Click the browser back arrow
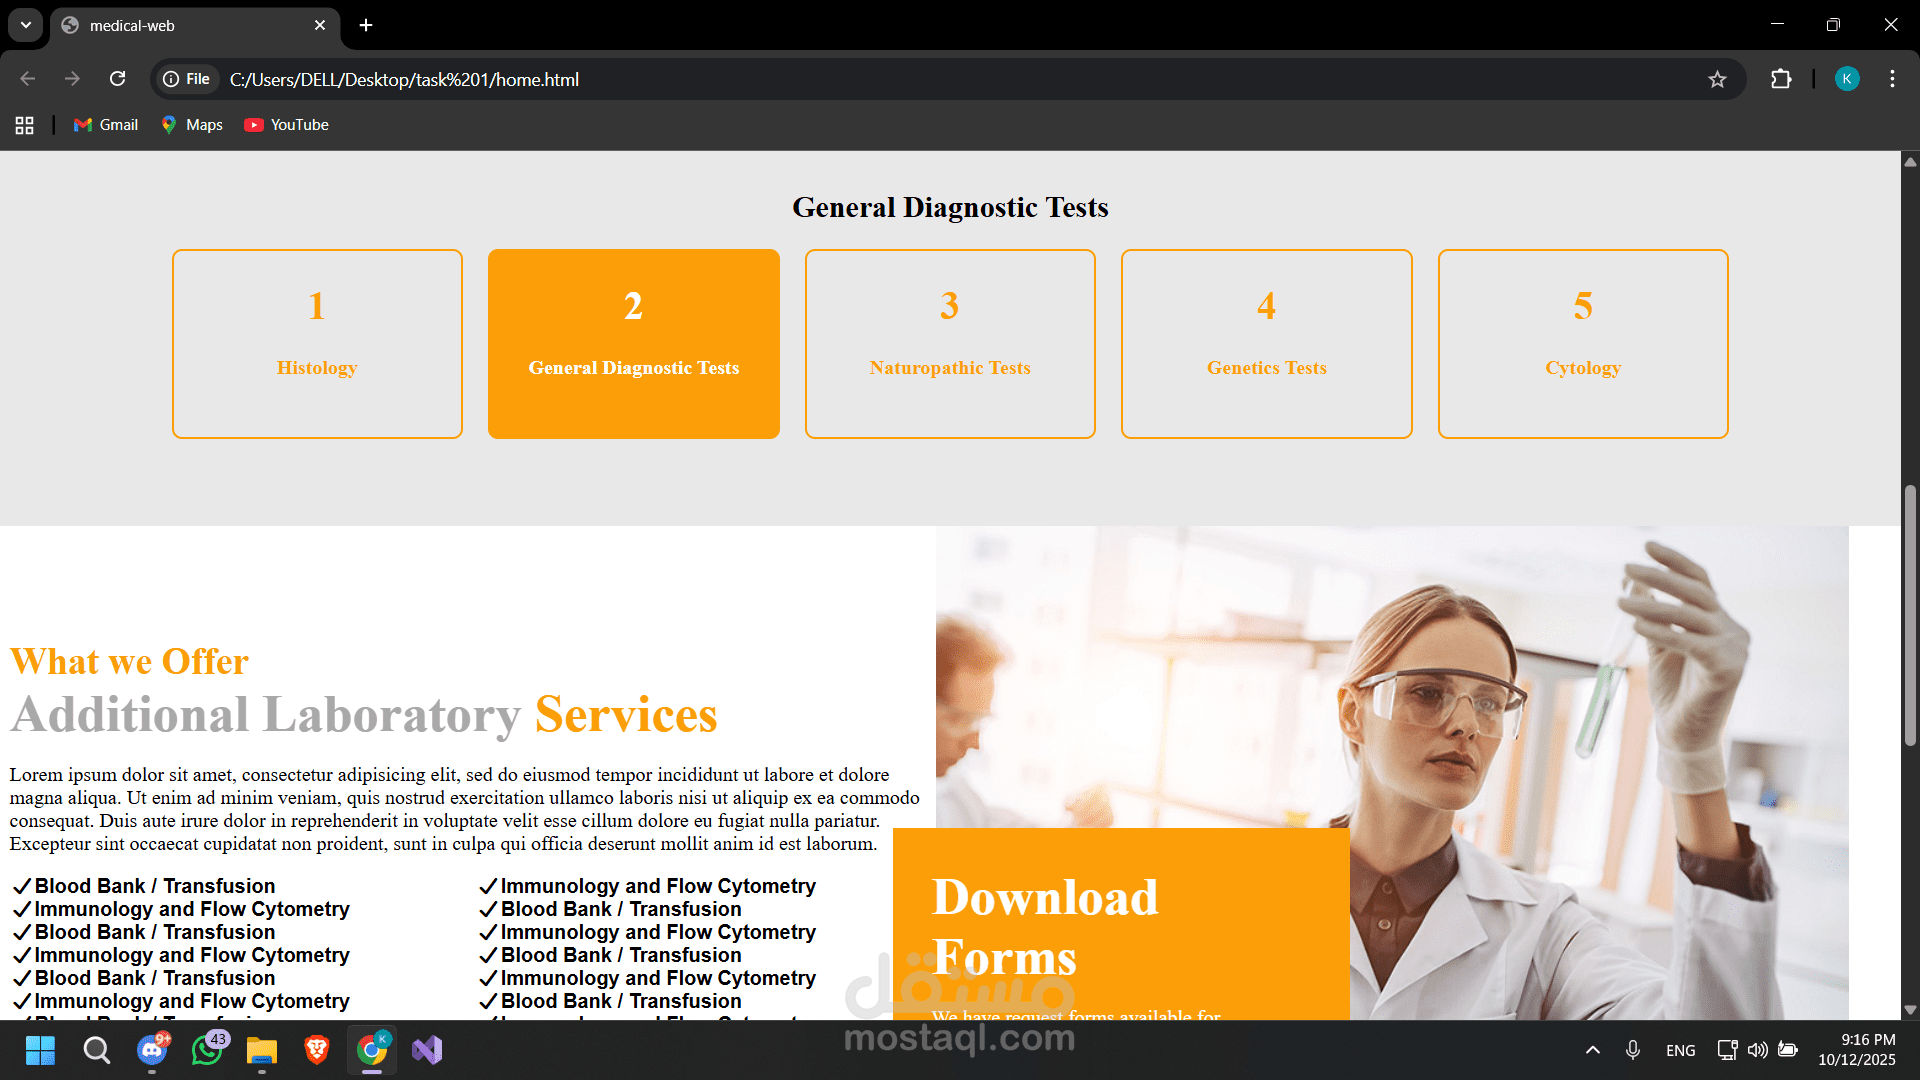Image resolution: width=1920 pixels, height=1080 pixels. pyautogui.click(x=28, y=79)
